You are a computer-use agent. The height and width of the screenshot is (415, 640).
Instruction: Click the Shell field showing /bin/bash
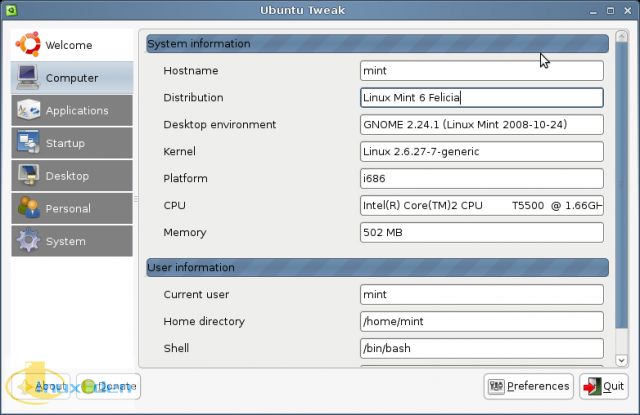click(482, 348)
